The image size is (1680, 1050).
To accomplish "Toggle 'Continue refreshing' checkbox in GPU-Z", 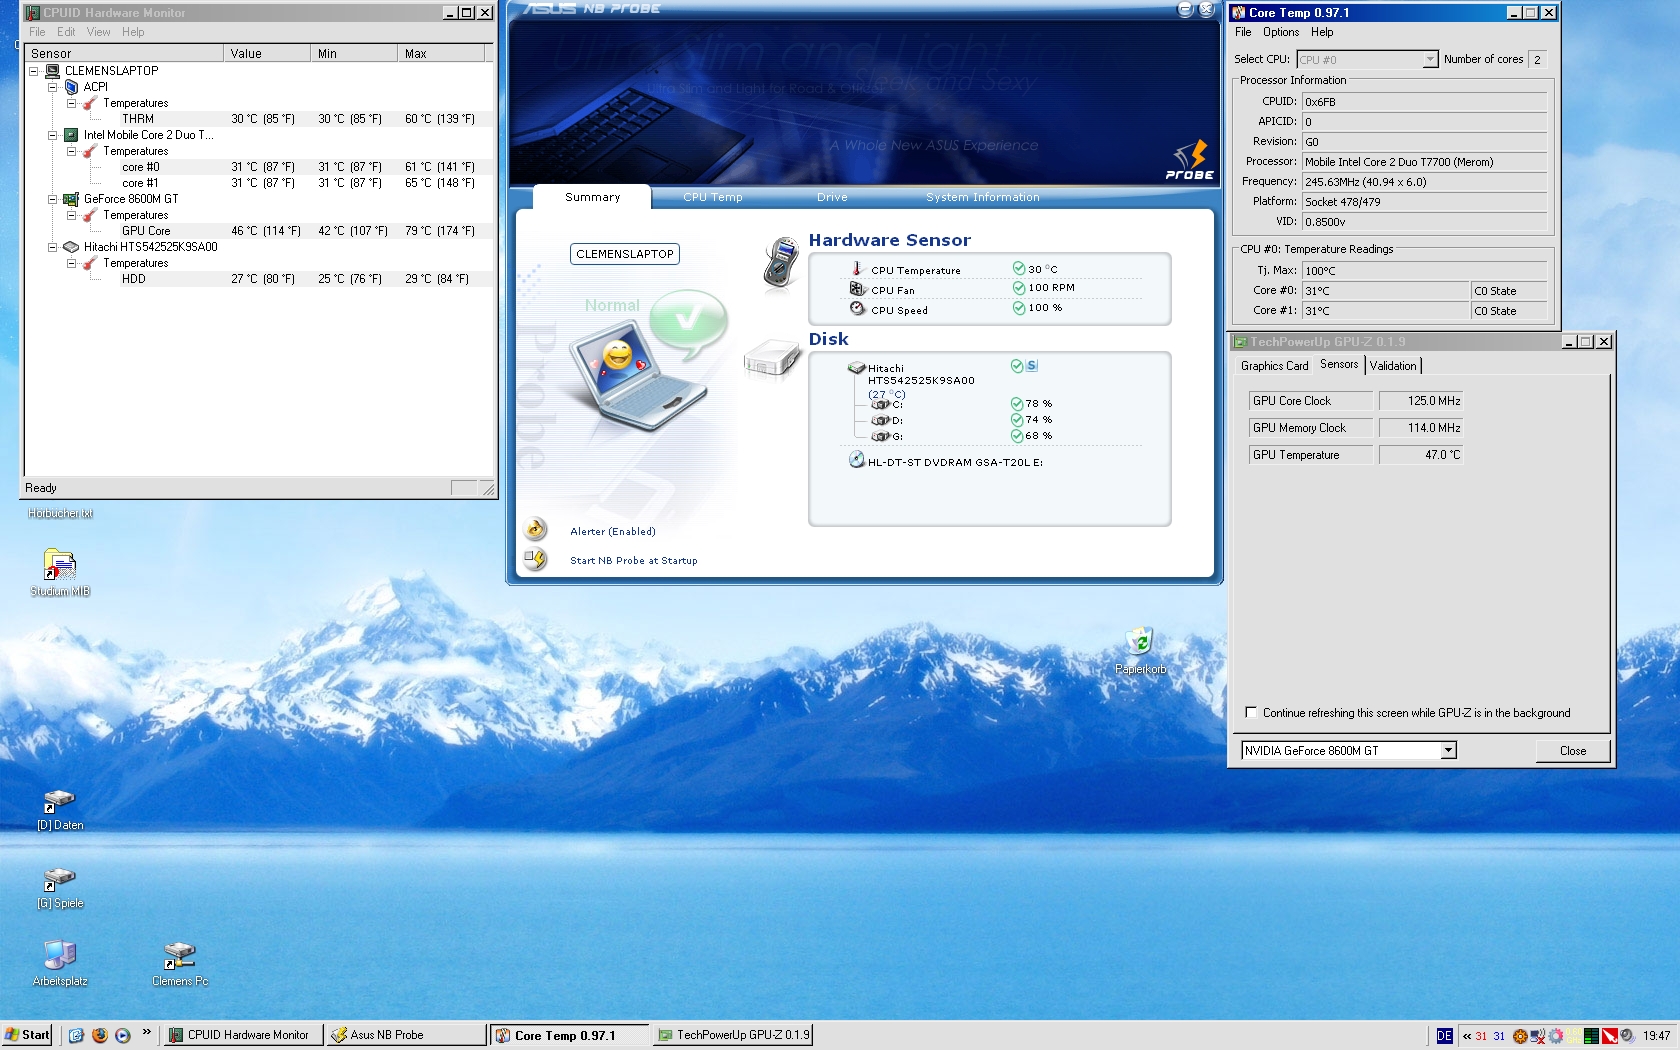I will tap(1251, 712).
